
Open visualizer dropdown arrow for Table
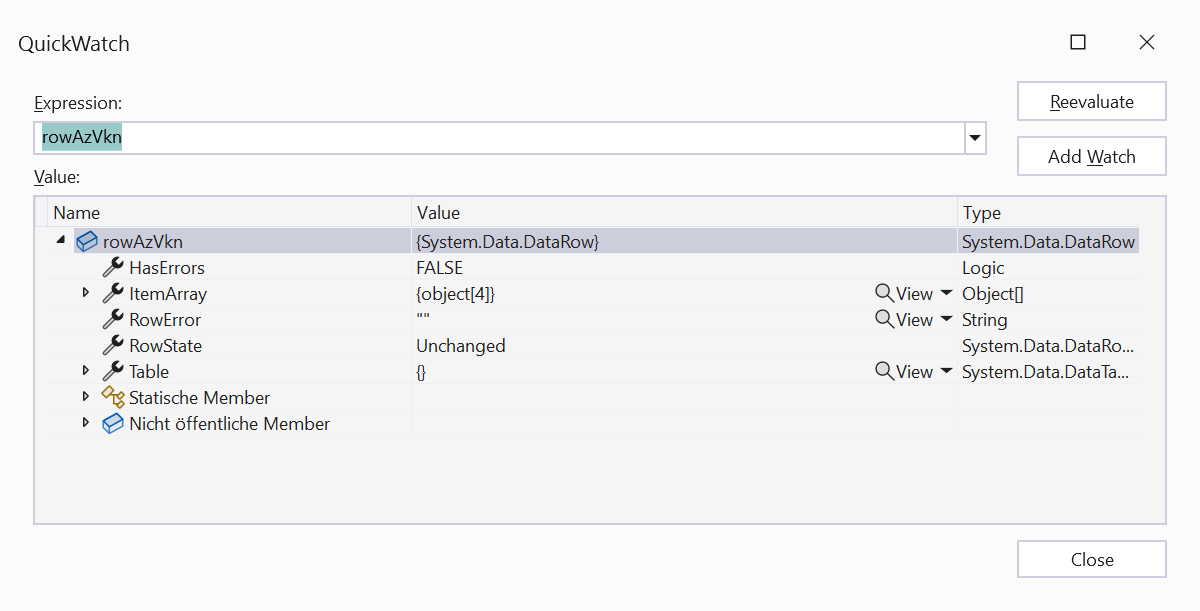pos(946,371)
